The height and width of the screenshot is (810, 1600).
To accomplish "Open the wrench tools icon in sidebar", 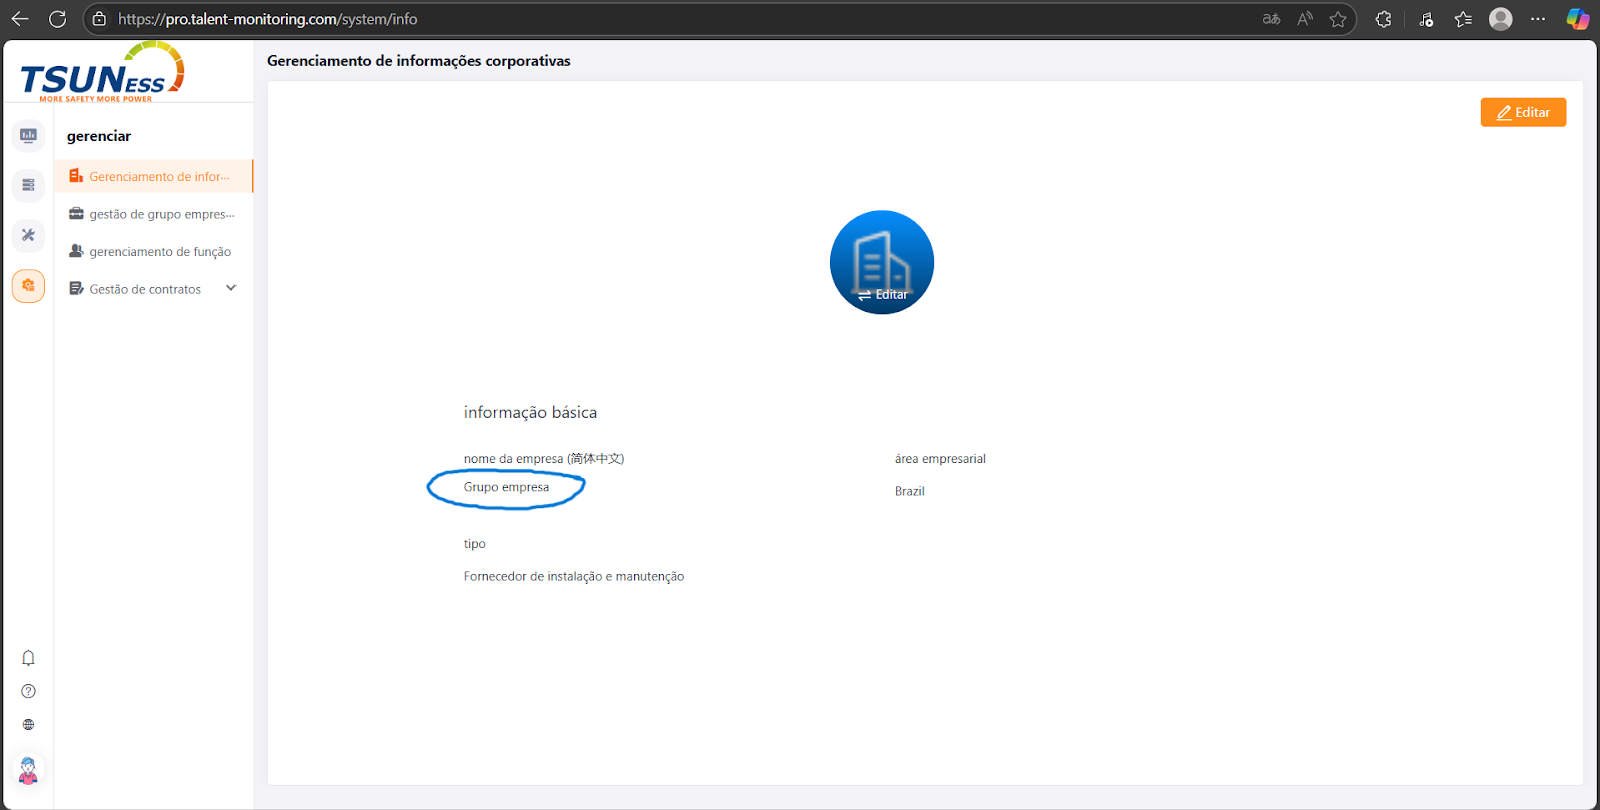I will pyautogui.click(x=28, y=235).
